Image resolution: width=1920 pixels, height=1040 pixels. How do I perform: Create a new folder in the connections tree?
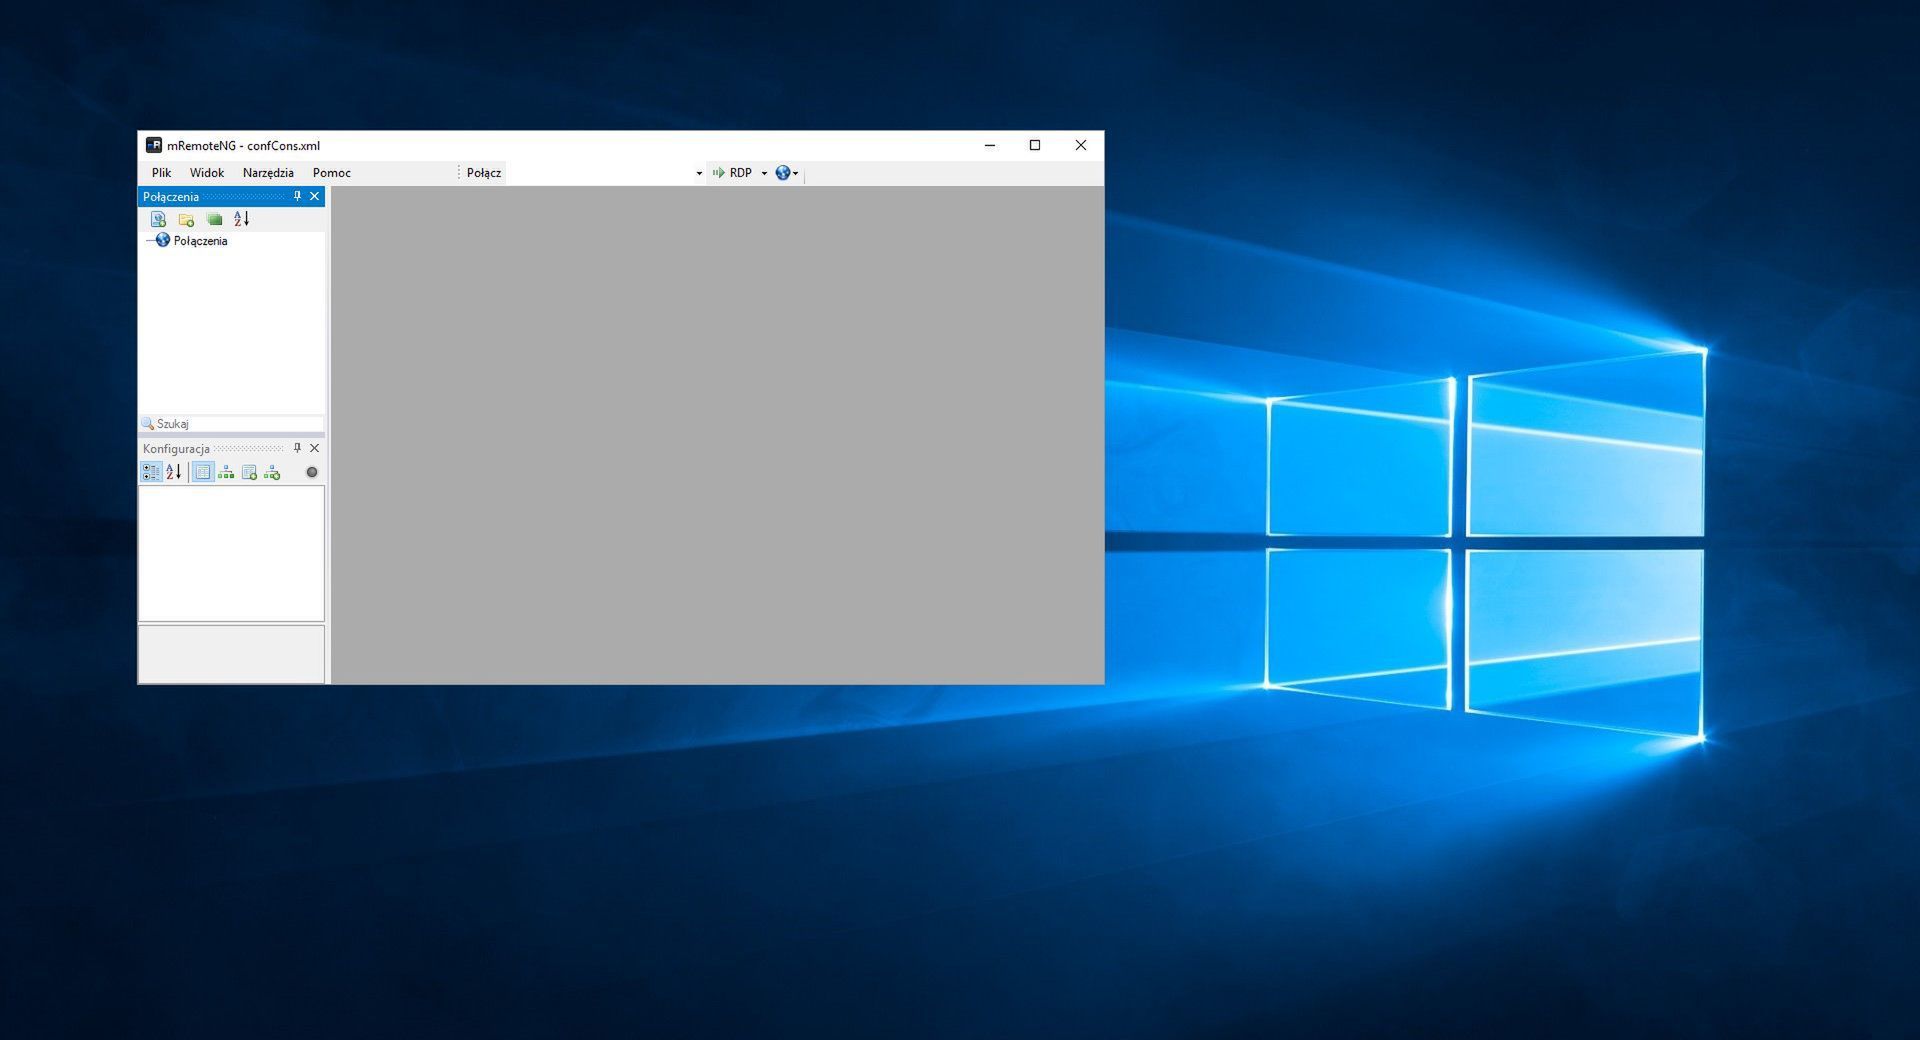pyautogui.click(x=186, y=219)
